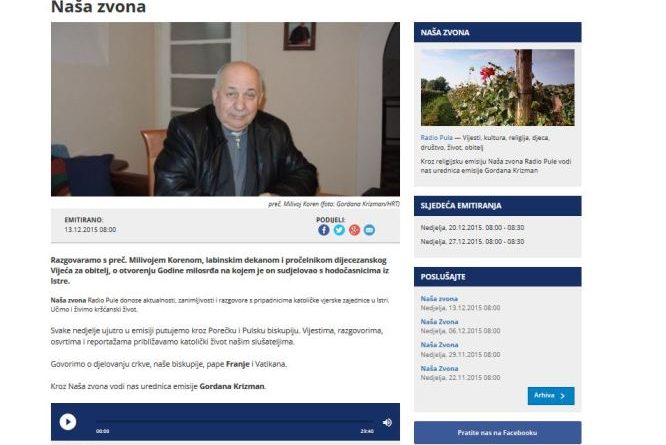Click the photo of Milivoj Koren
Image resolution: width=666 pixels, height=445 pixels.
(x=225, y=109)
